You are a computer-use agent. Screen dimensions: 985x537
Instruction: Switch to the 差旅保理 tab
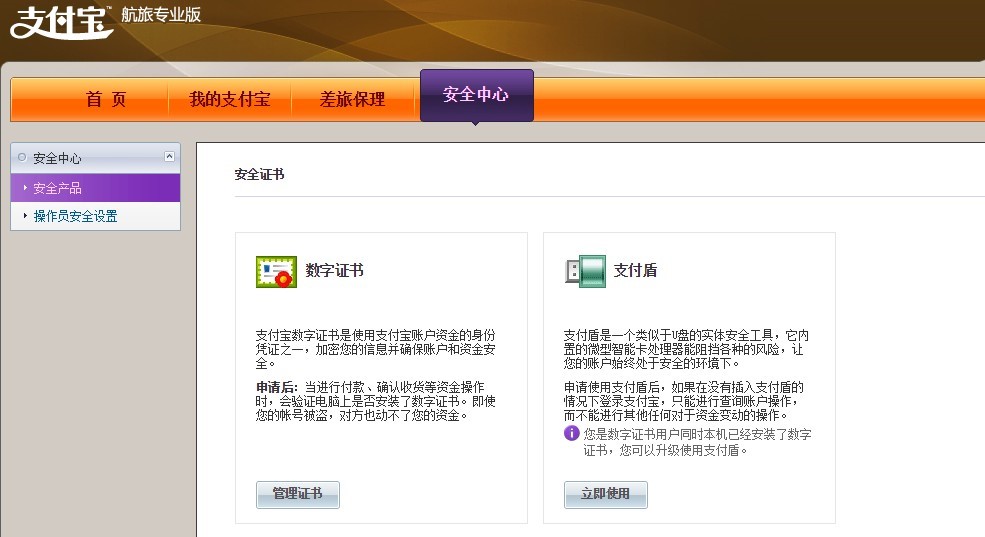point(352,99)
